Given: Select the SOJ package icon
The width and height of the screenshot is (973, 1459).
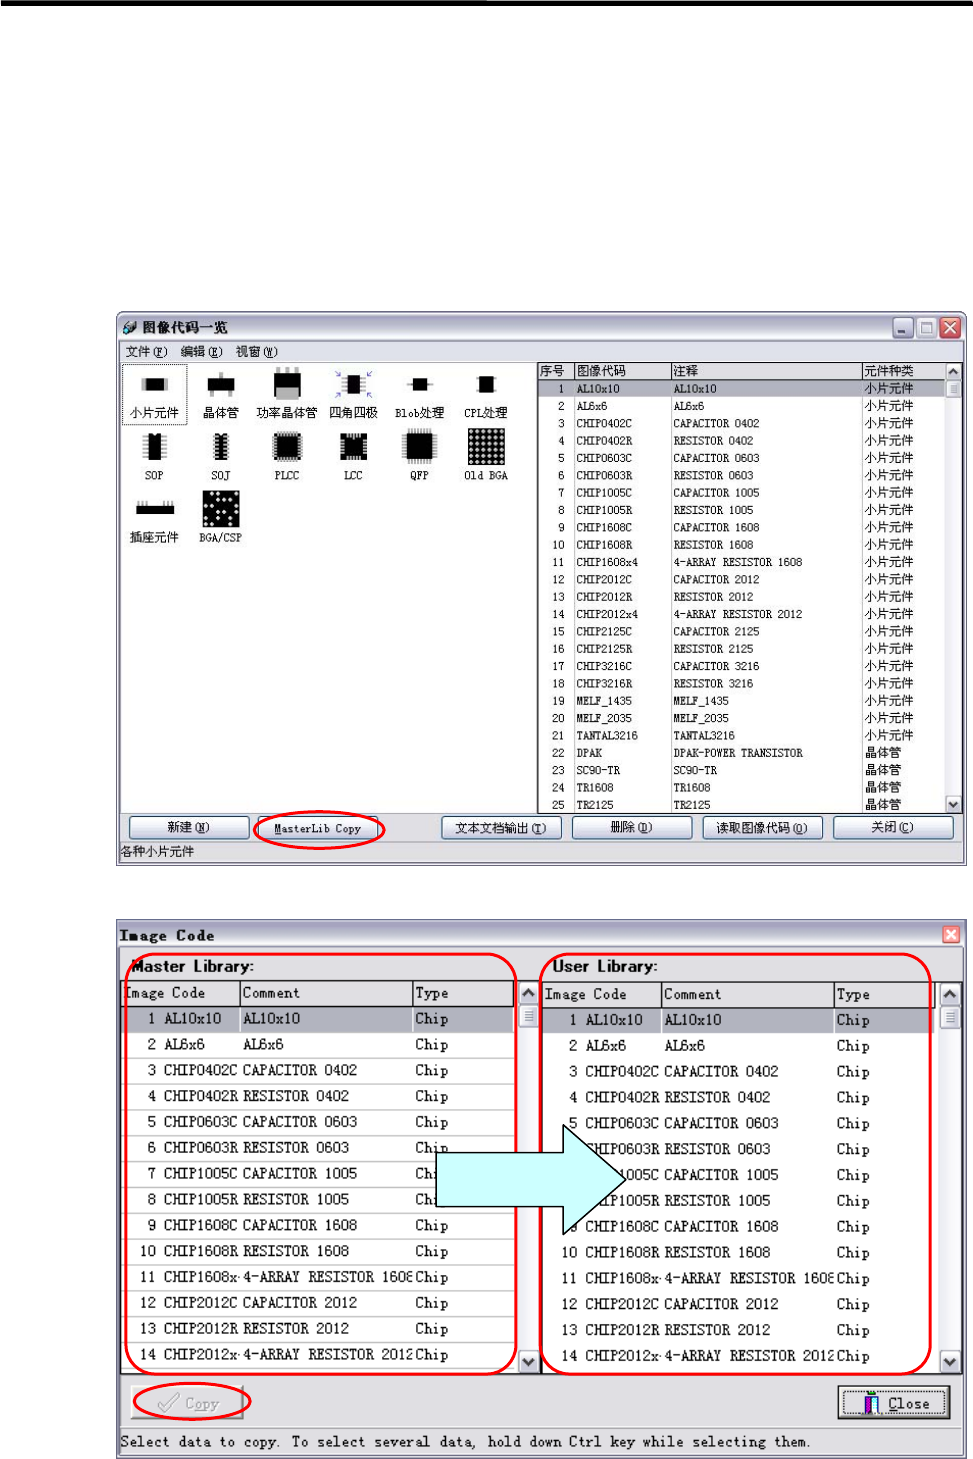Looking at the screenshot, I should (221, 456).
